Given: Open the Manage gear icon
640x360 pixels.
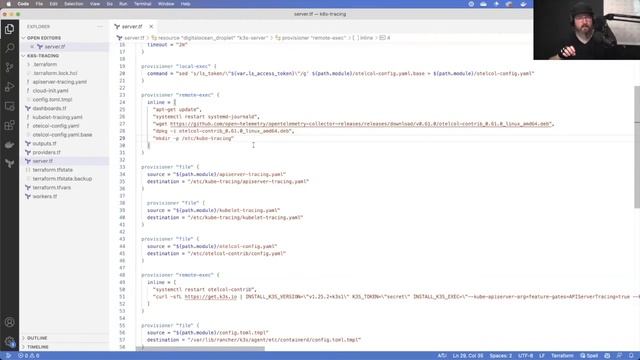Looking at the screenshot, I should point(9,341).
